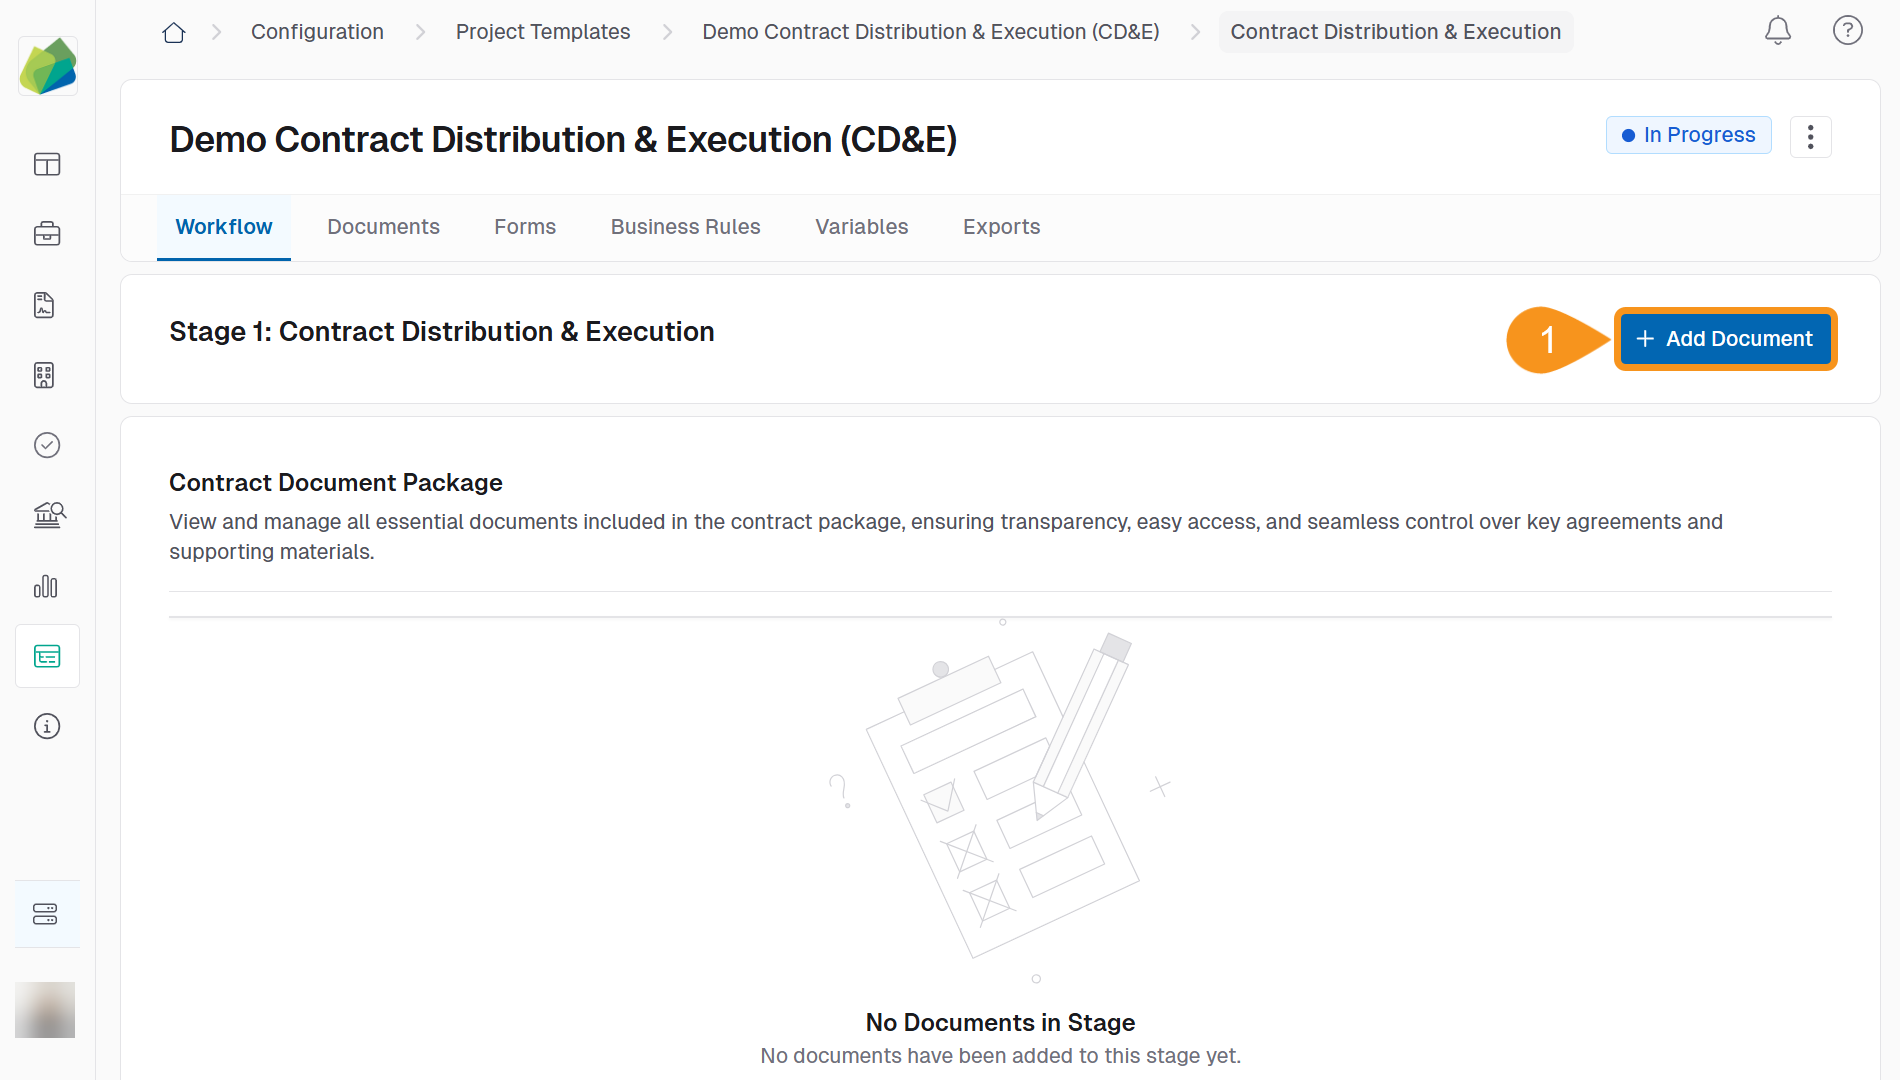Switch to the Documents tab
Viewport: 1900px width, 1080px height.
click(x=383, y=227)
